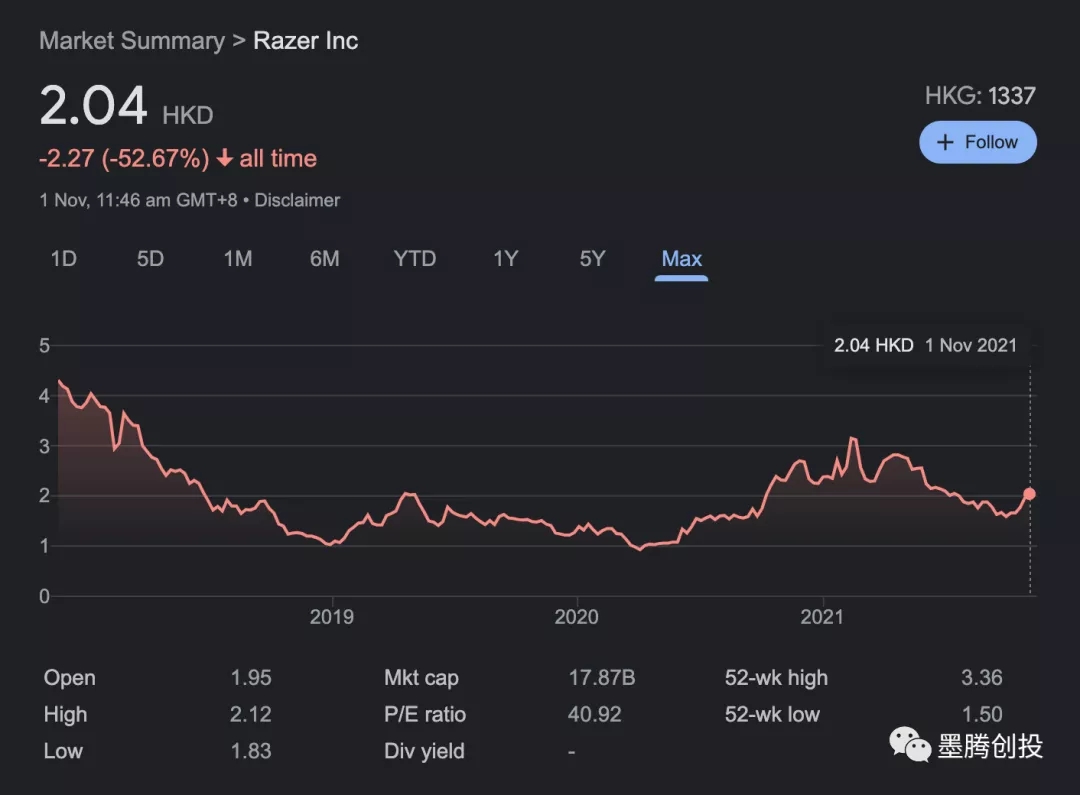Follow the Razer Inc stock
Screen dimensions: 1080x795
[977, 143]
